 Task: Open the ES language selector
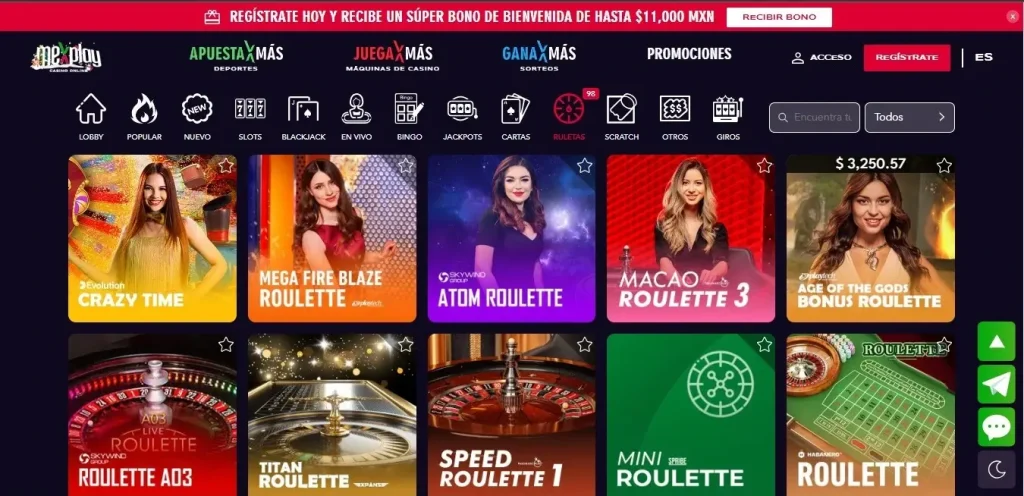pos(984,57)
